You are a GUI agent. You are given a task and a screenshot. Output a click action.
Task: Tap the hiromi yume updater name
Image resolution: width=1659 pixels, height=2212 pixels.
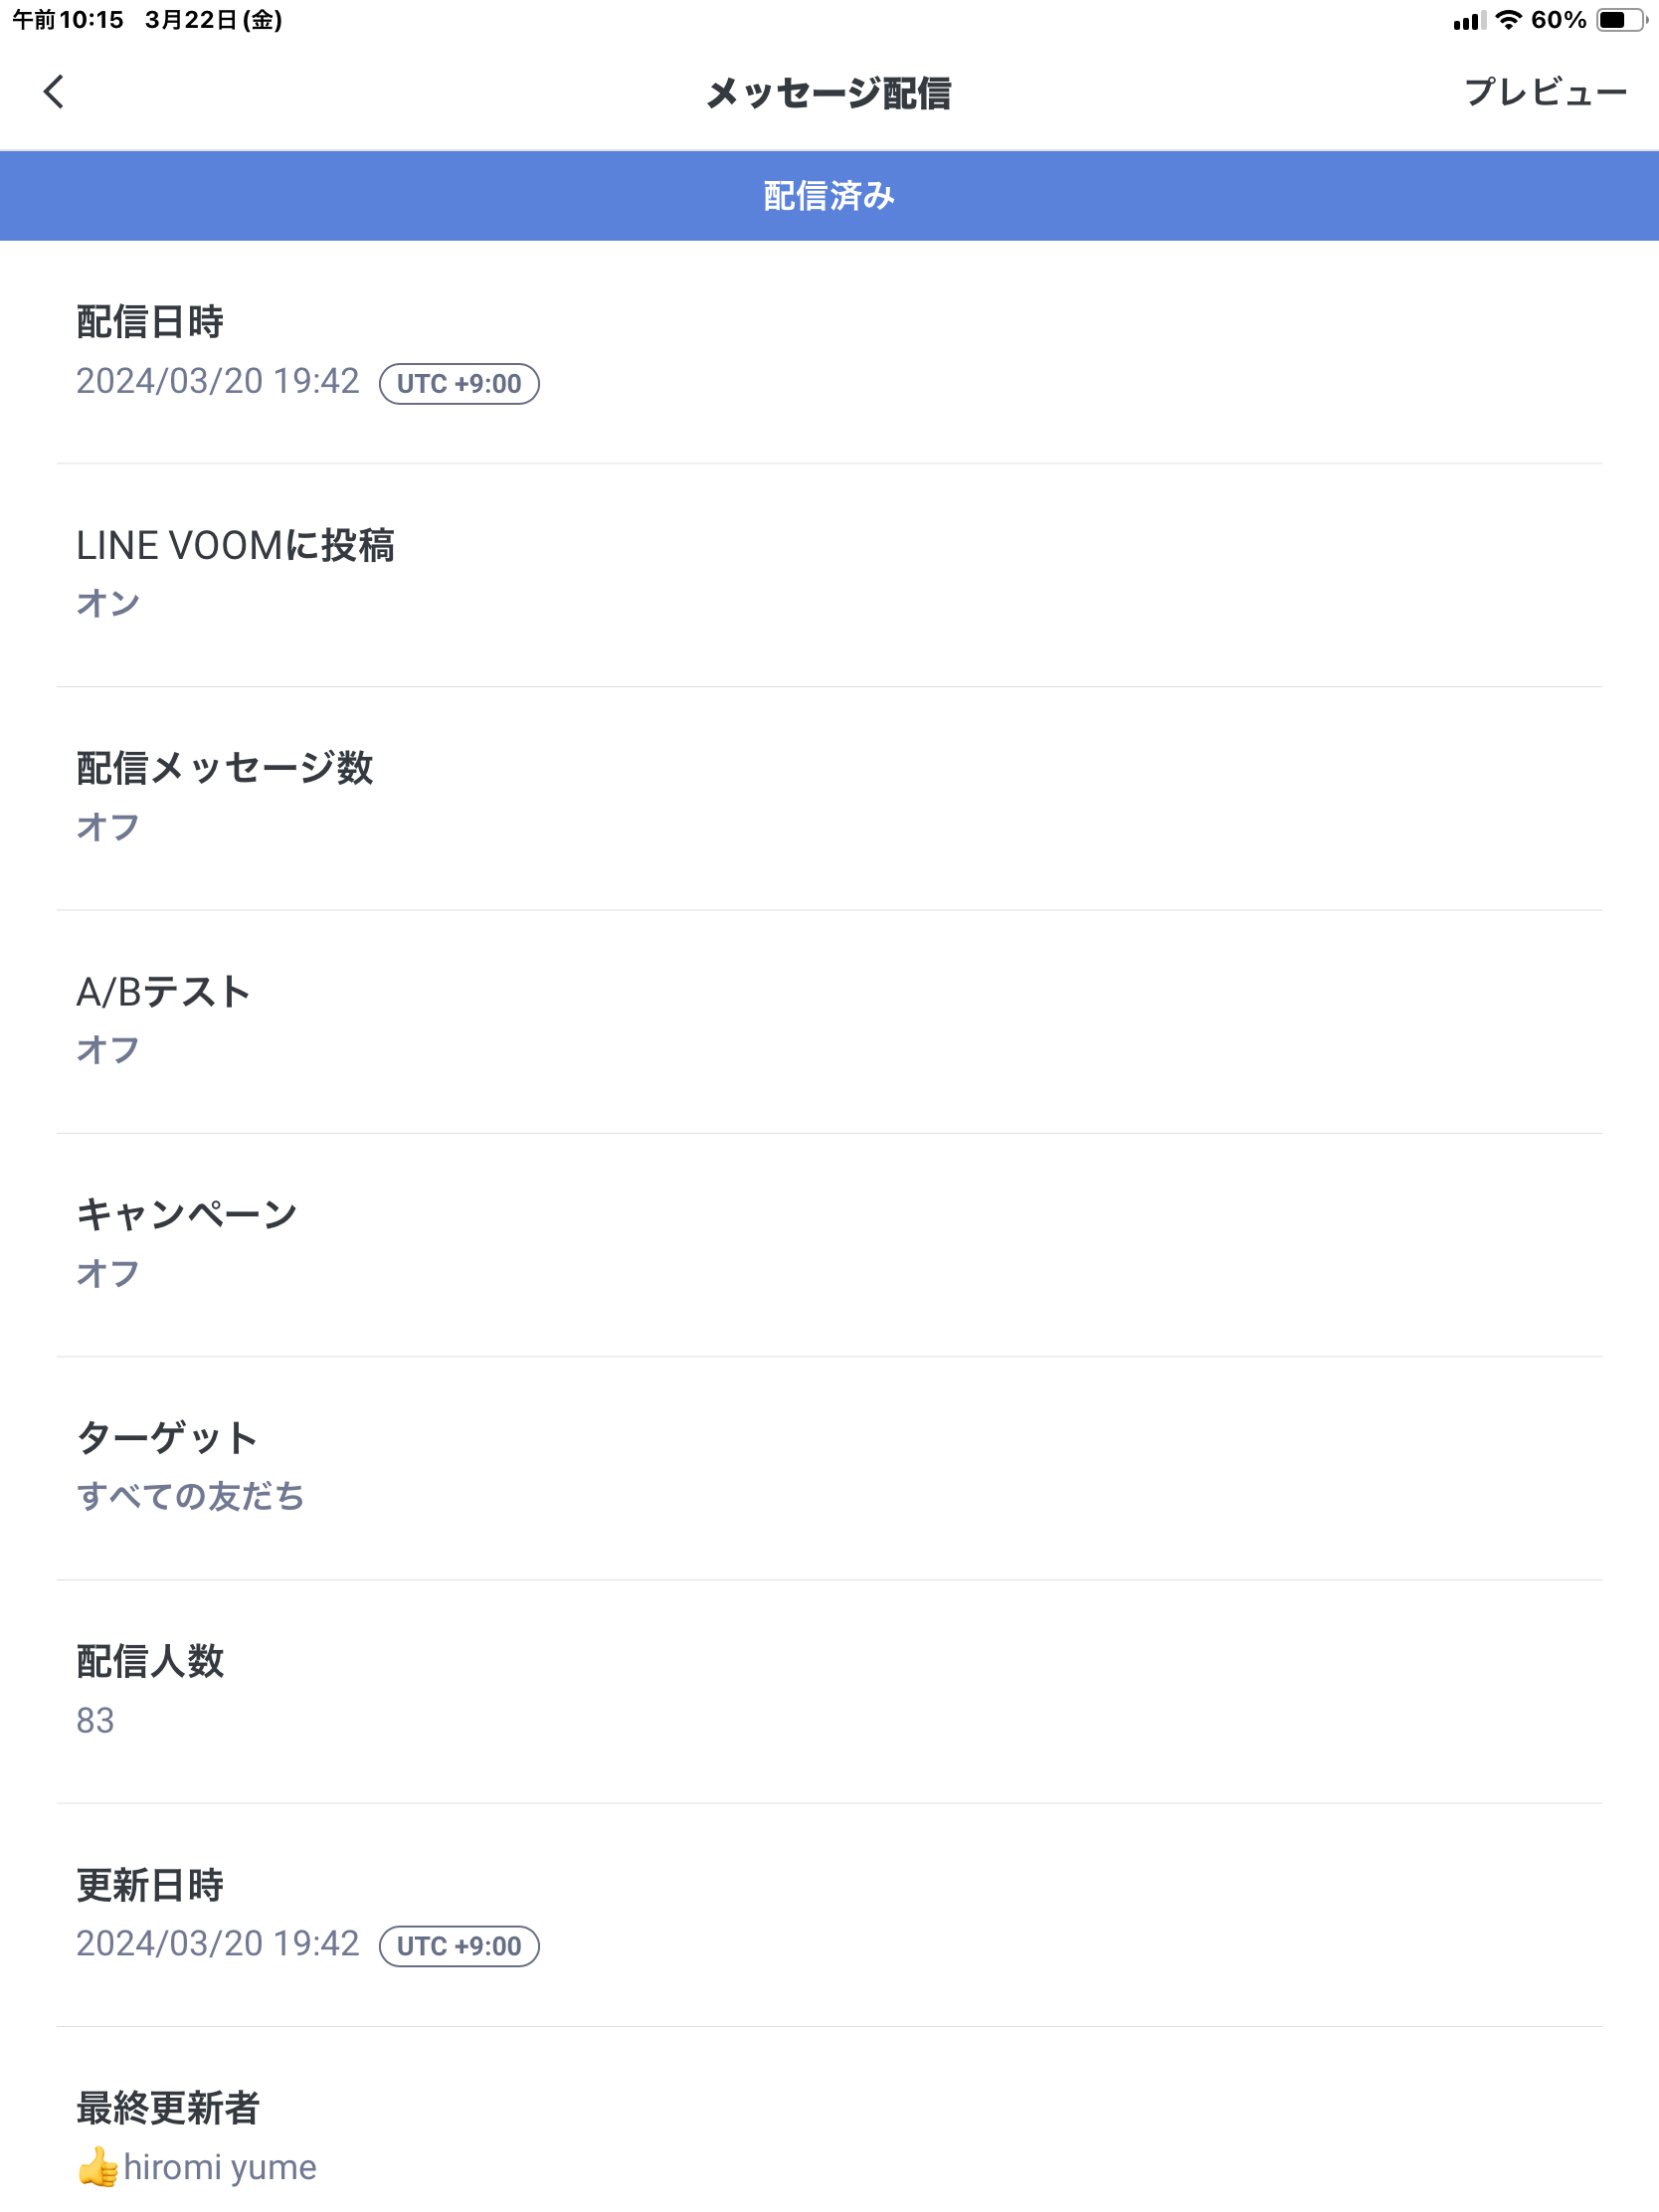(x=220, y=2168)
